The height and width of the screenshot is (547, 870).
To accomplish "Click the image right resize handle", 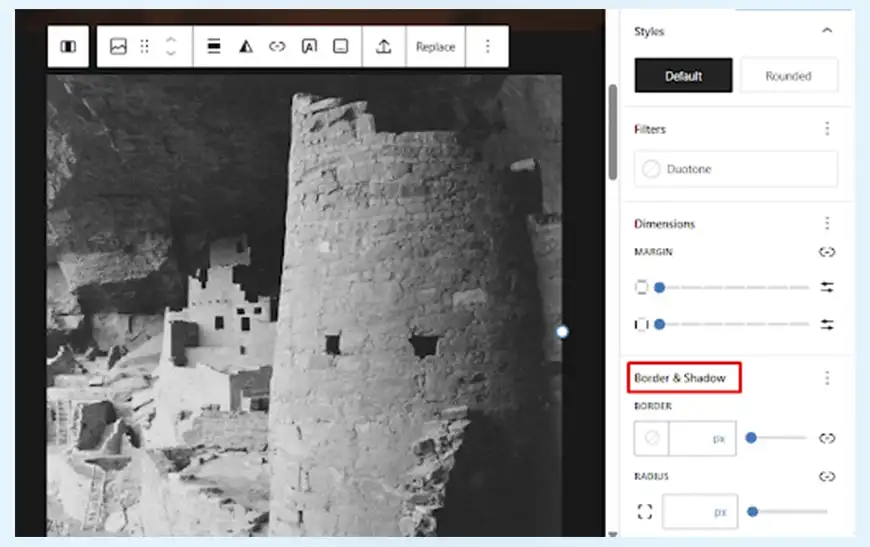I will [562, 332].
